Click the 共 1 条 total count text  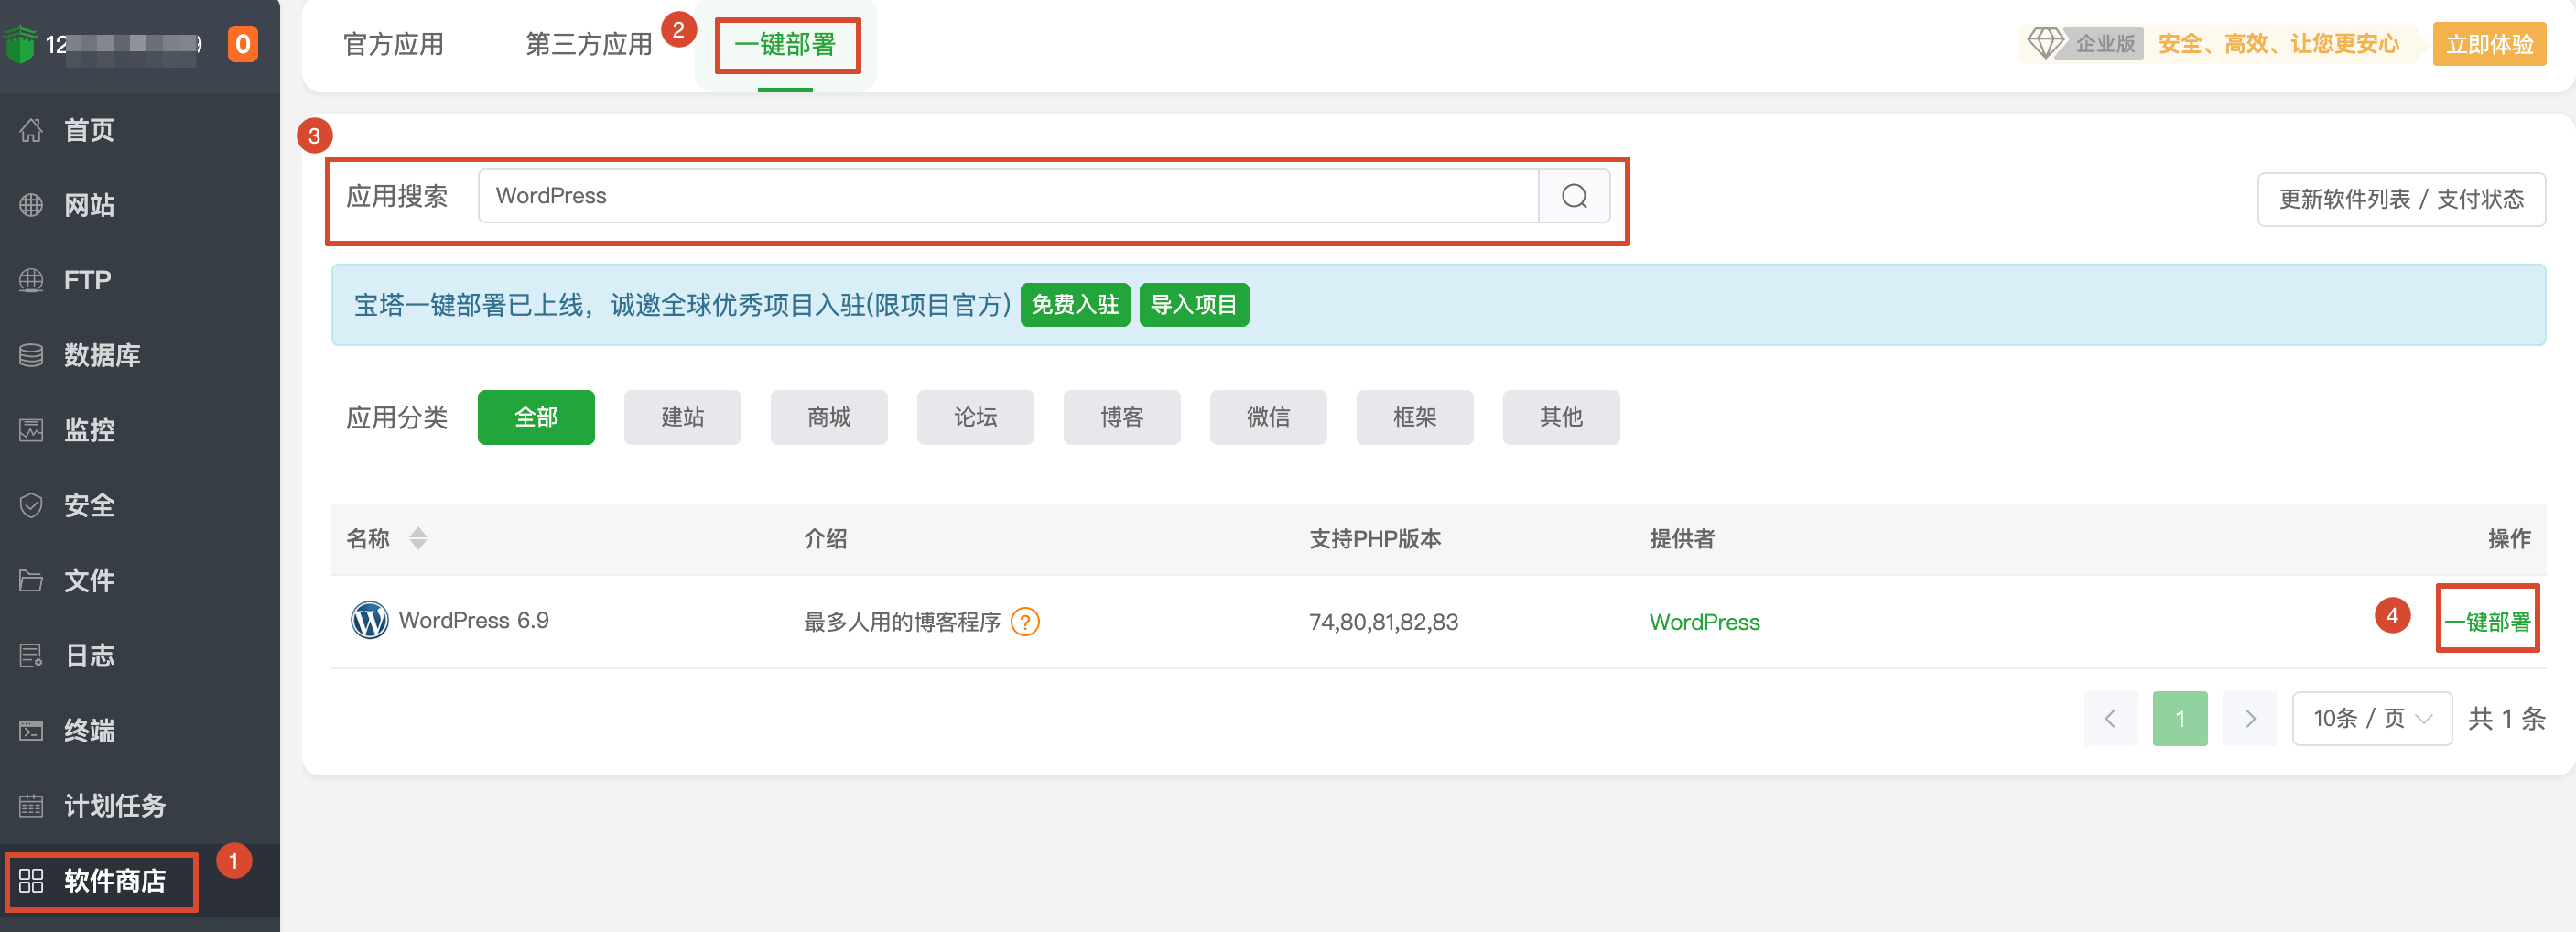[2506, 718]
